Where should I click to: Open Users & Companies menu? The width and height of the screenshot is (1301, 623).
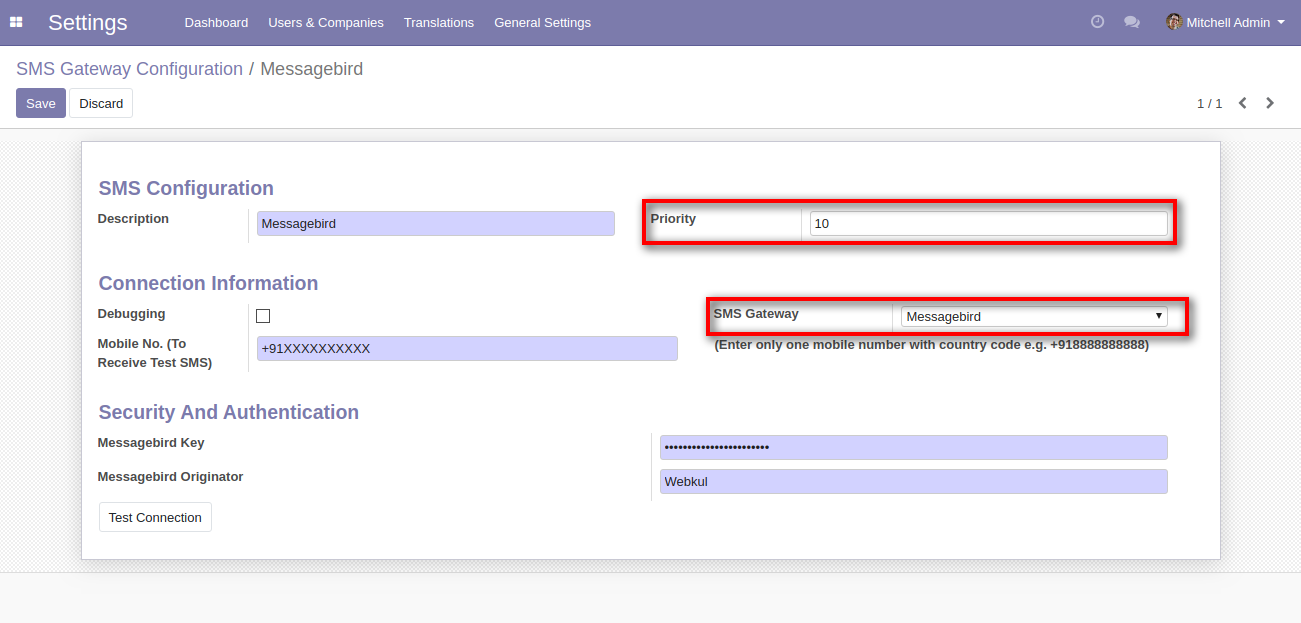(x=326, y=22)
